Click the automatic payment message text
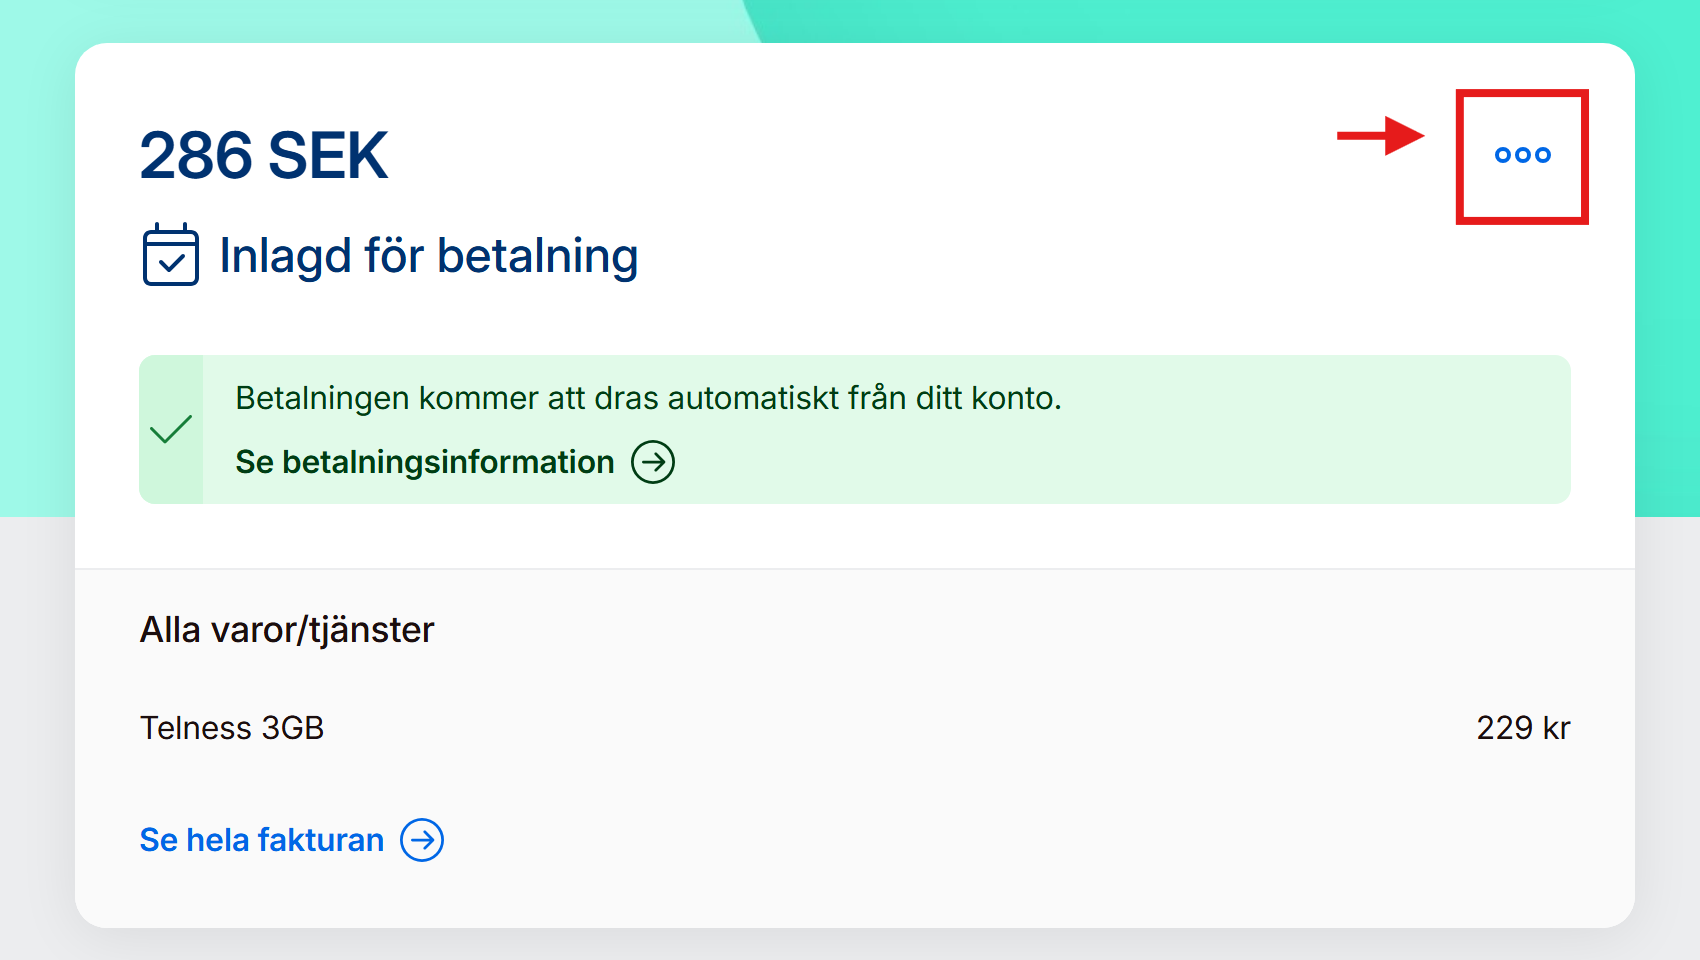 point(648,398)
